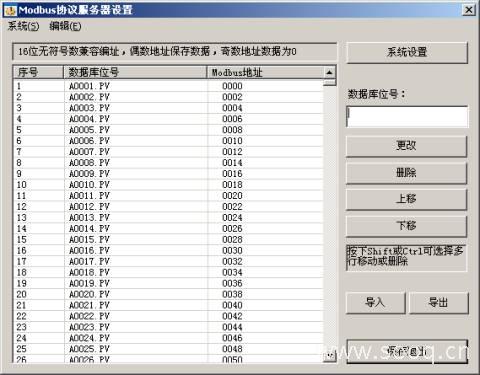Image resolution: width=480 pixels, height=375 pixels.
Task: Select row A0005.PV
Action: pyautogui.click(x=168, y=130)
